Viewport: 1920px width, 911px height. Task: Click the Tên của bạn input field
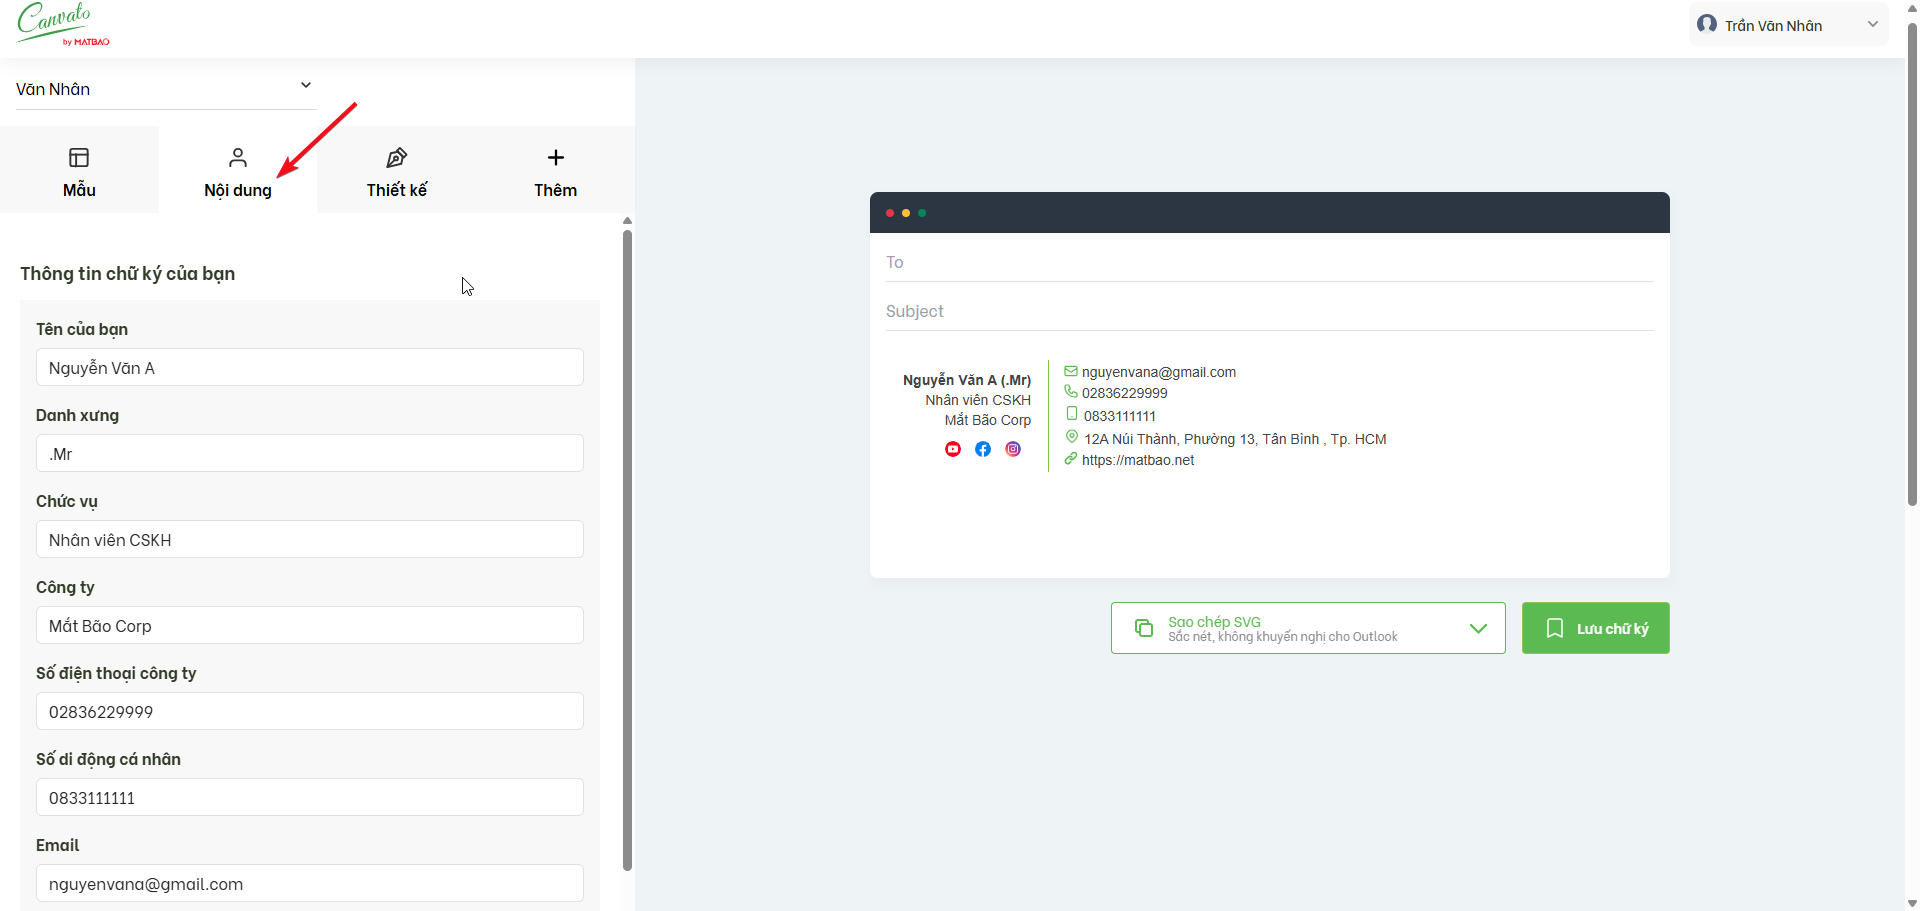(310, 367)
